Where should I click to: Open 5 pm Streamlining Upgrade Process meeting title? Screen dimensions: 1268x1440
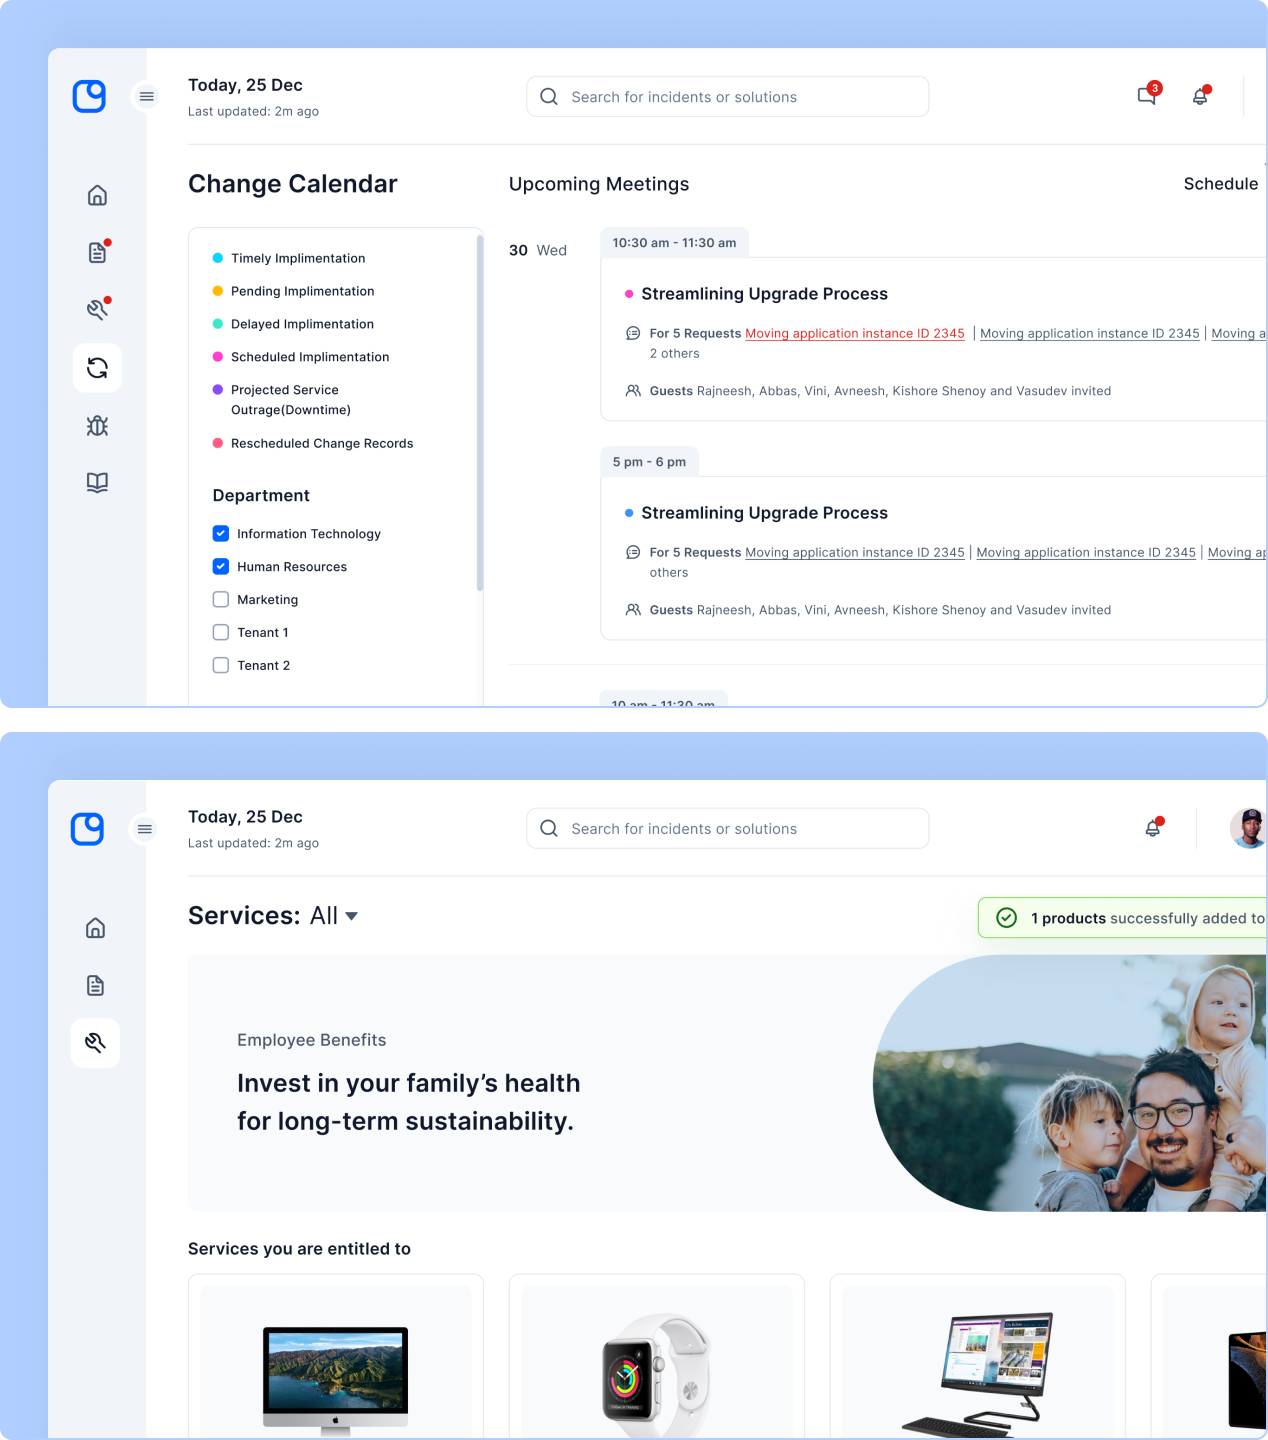765,513
